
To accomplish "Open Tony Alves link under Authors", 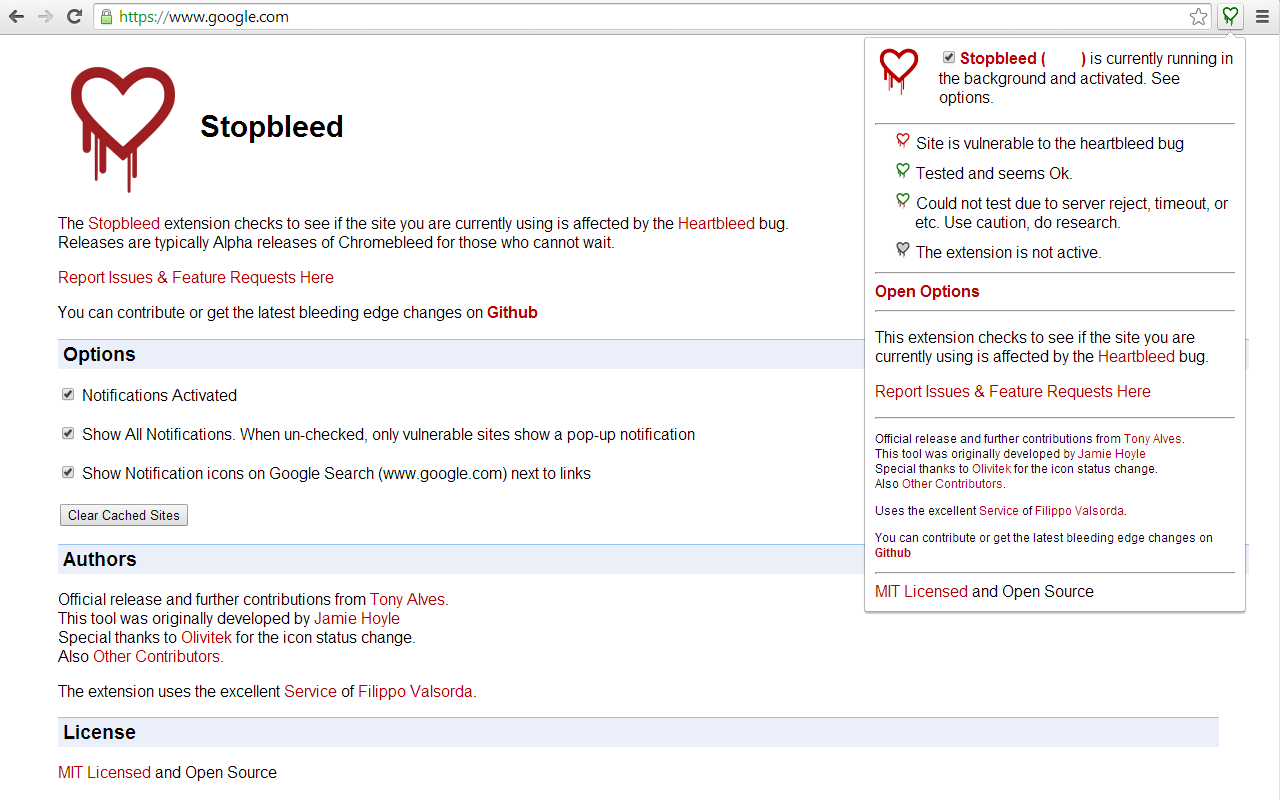I will [409, 600].
